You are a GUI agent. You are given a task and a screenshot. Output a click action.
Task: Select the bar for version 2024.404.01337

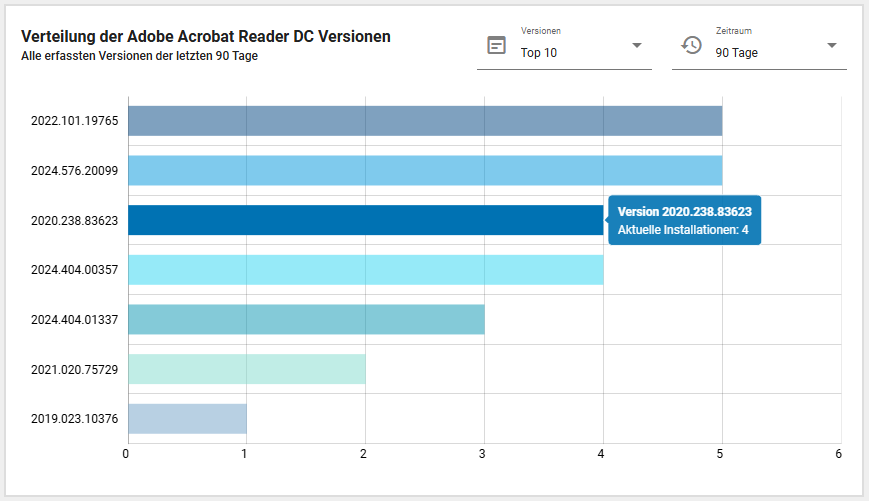[306, 320]
